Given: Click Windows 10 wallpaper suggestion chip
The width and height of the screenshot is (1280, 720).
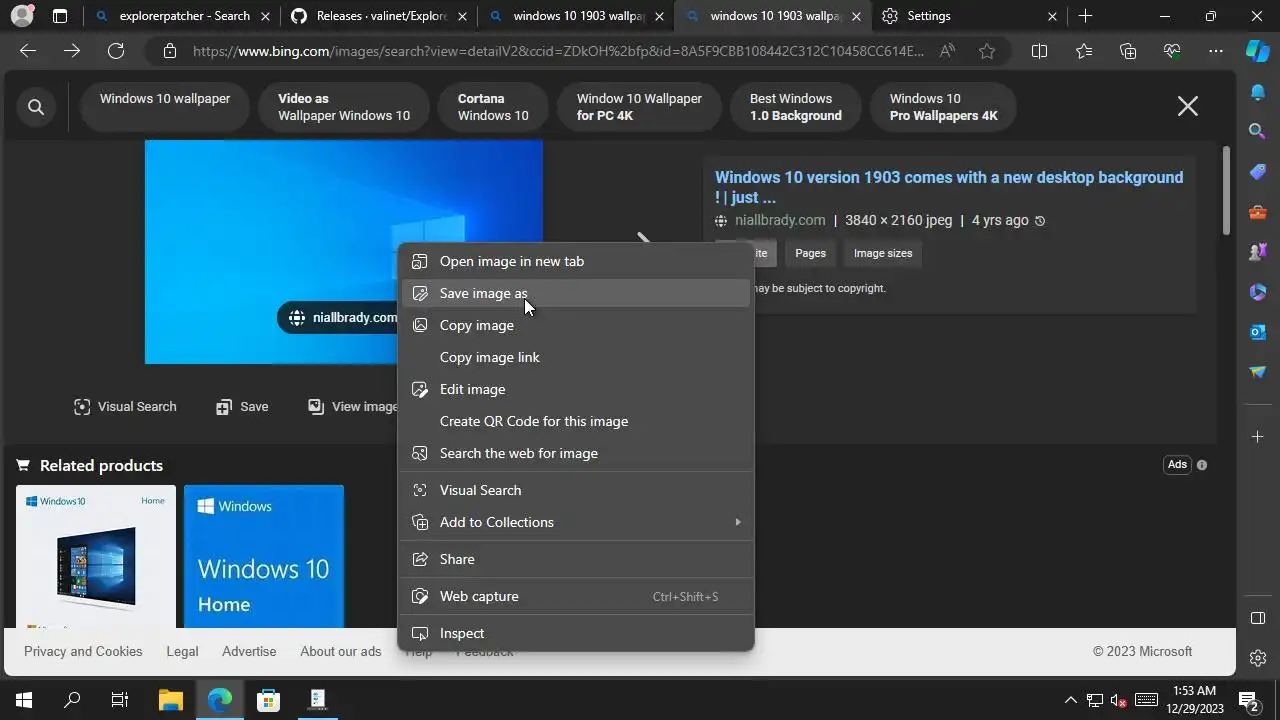Looking at the screenshot, I should point(165,107).
